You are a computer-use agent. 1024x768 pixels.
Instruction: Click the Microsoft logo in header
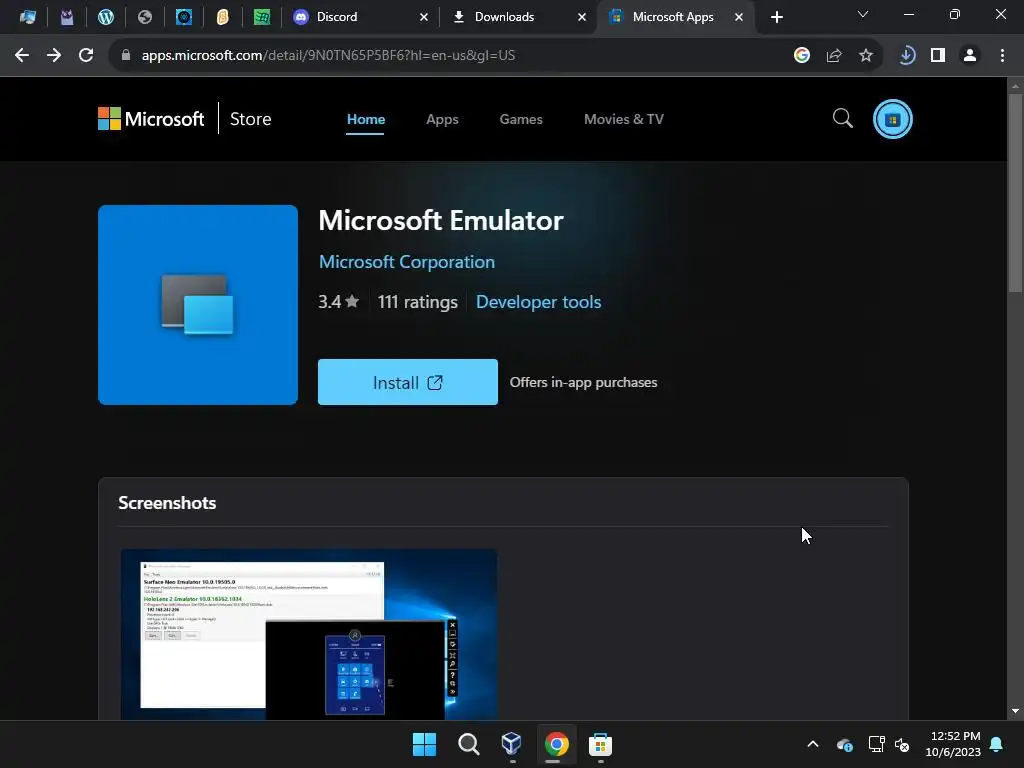coord(151,119)
